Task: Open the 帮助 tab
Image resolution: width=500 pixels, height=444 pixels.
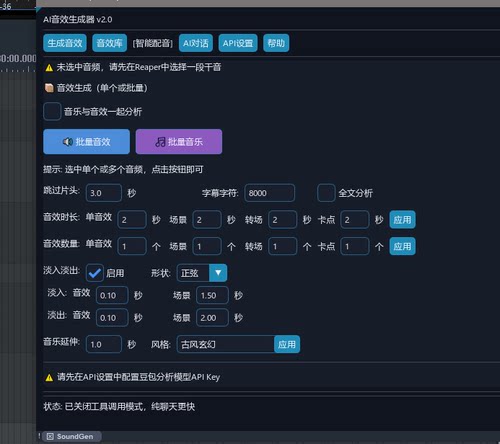Action: click(276, 43)
